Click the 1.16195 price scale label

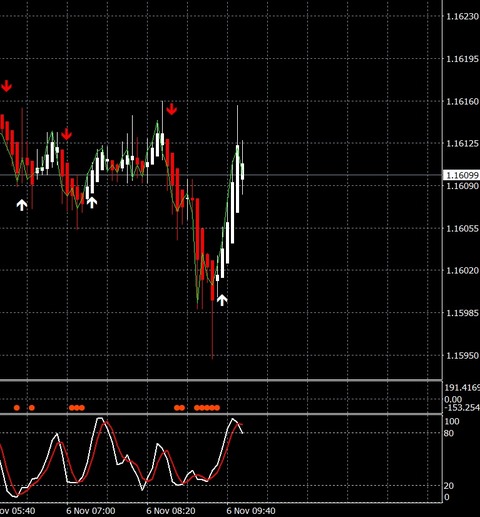pos(462,59)
